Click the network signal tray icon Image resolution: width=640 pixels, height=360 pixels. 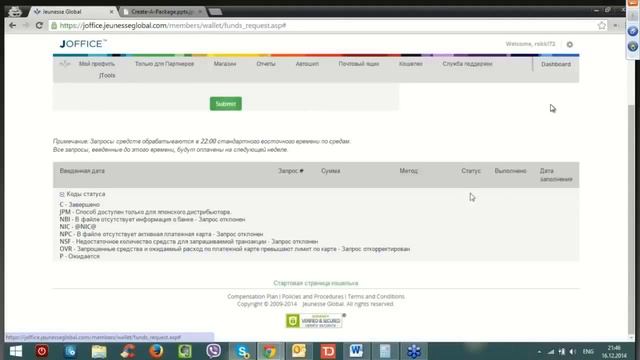(551, 351)
